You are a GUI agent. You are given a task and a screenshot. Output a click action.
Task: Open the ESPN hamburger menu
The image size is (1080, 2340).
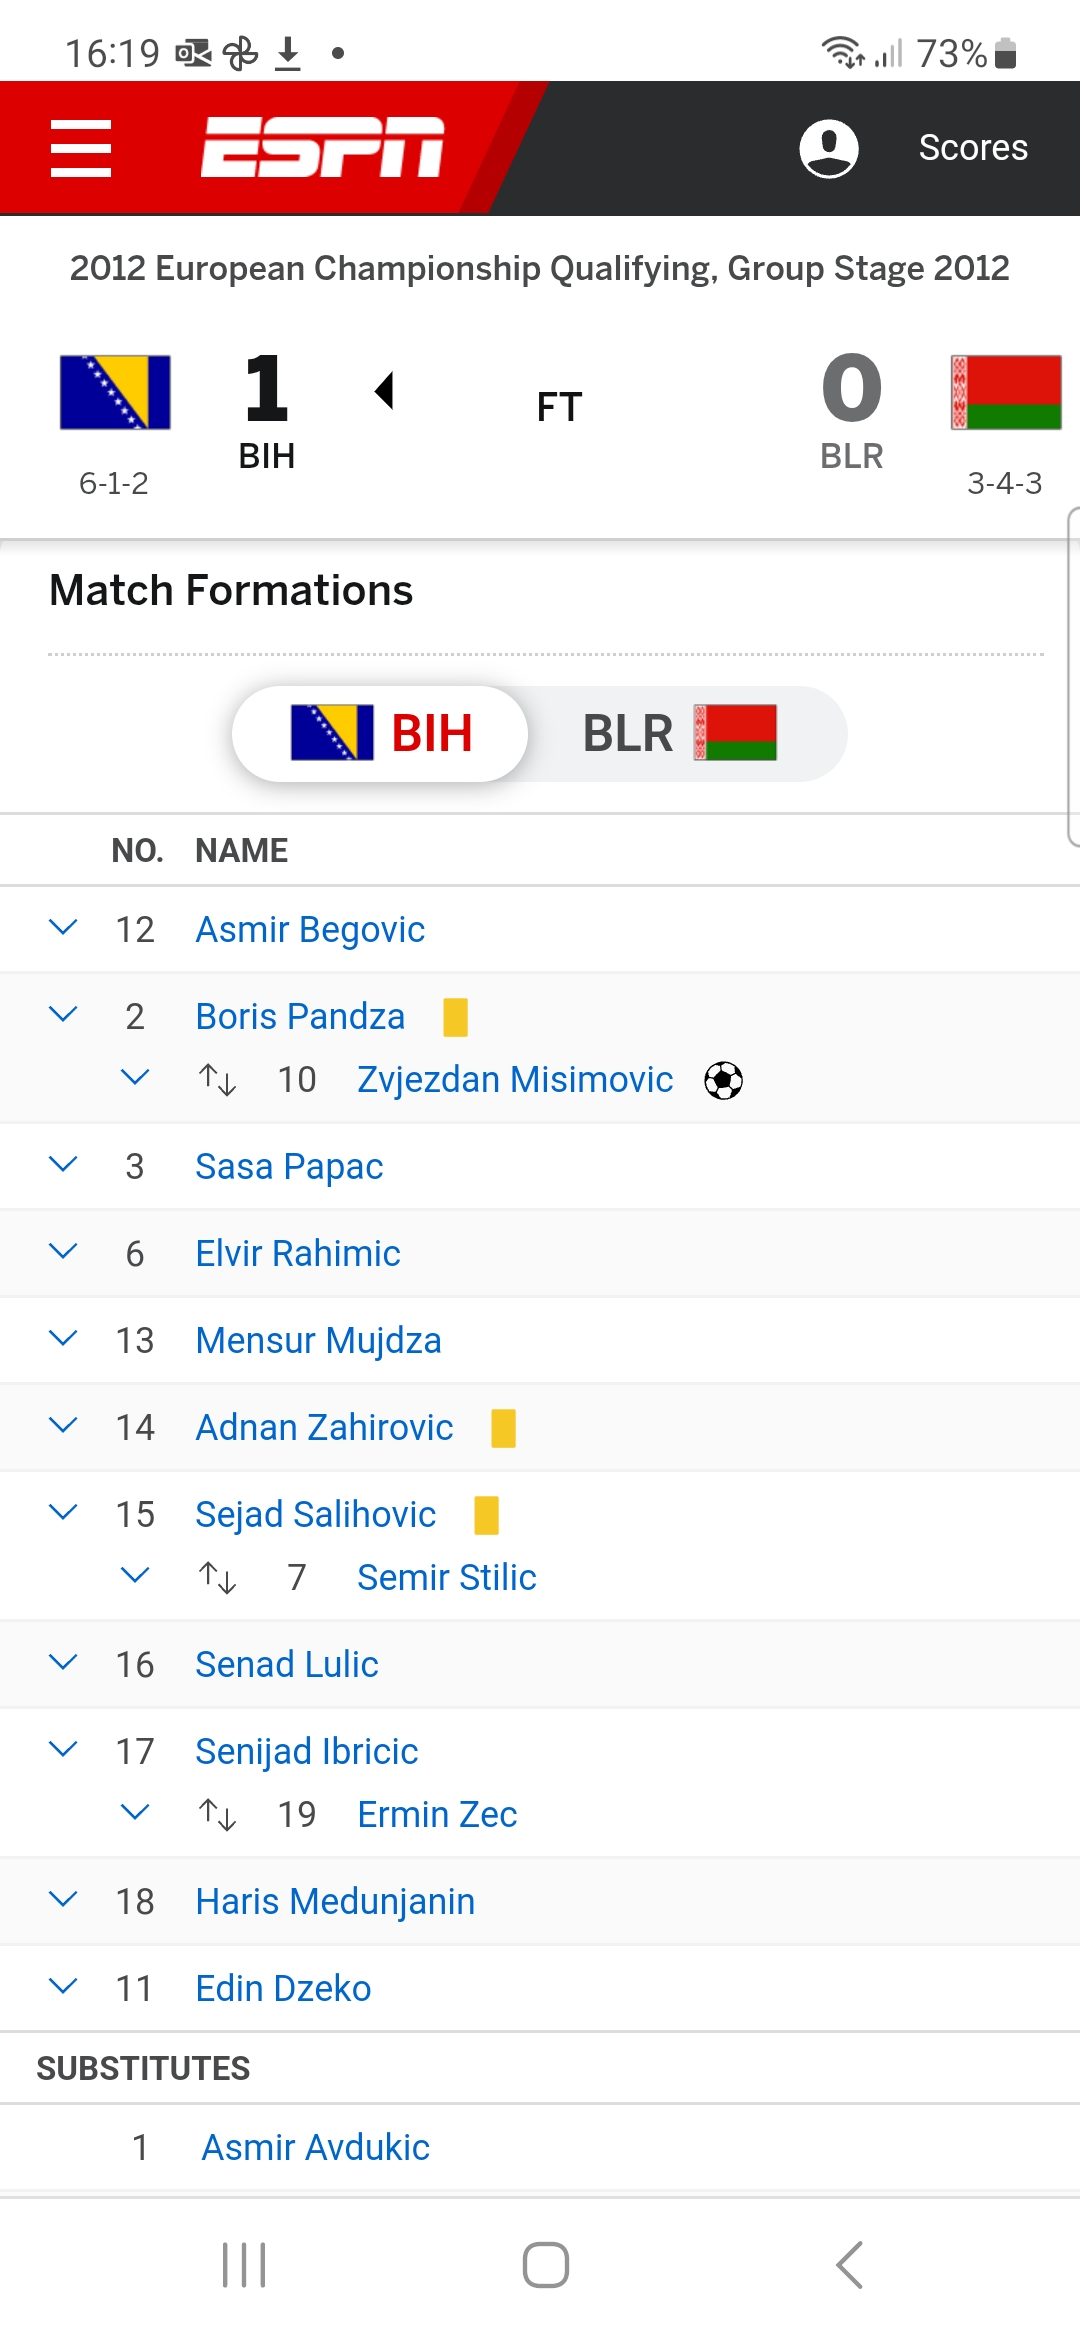click(x=81, y=148)
